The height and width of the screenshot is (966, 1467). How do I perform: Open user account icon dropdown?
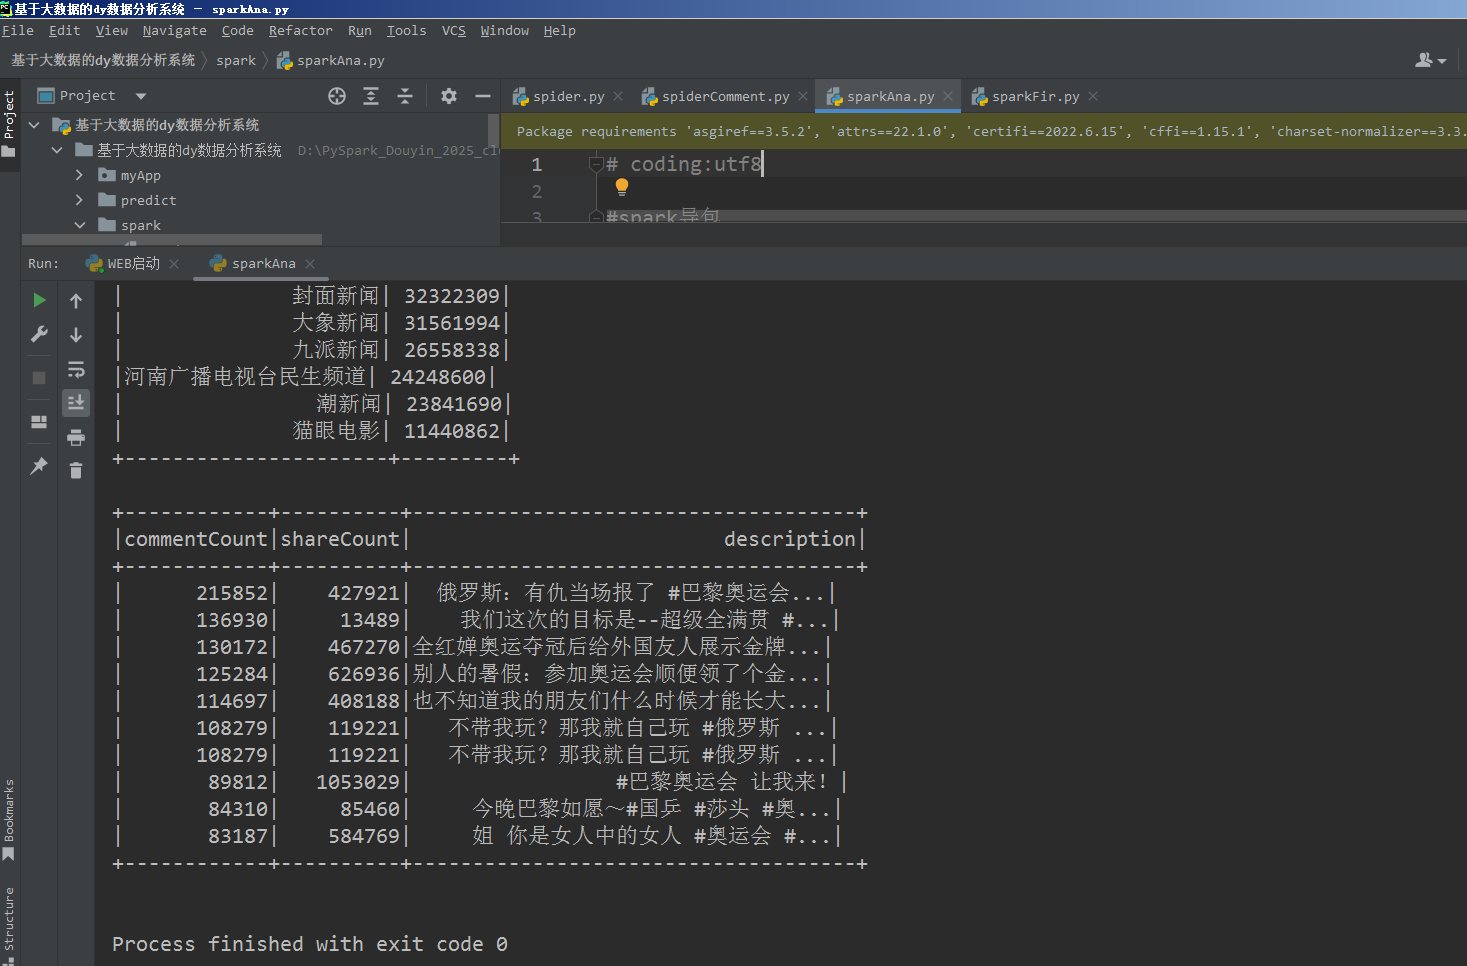(1431, 60)
